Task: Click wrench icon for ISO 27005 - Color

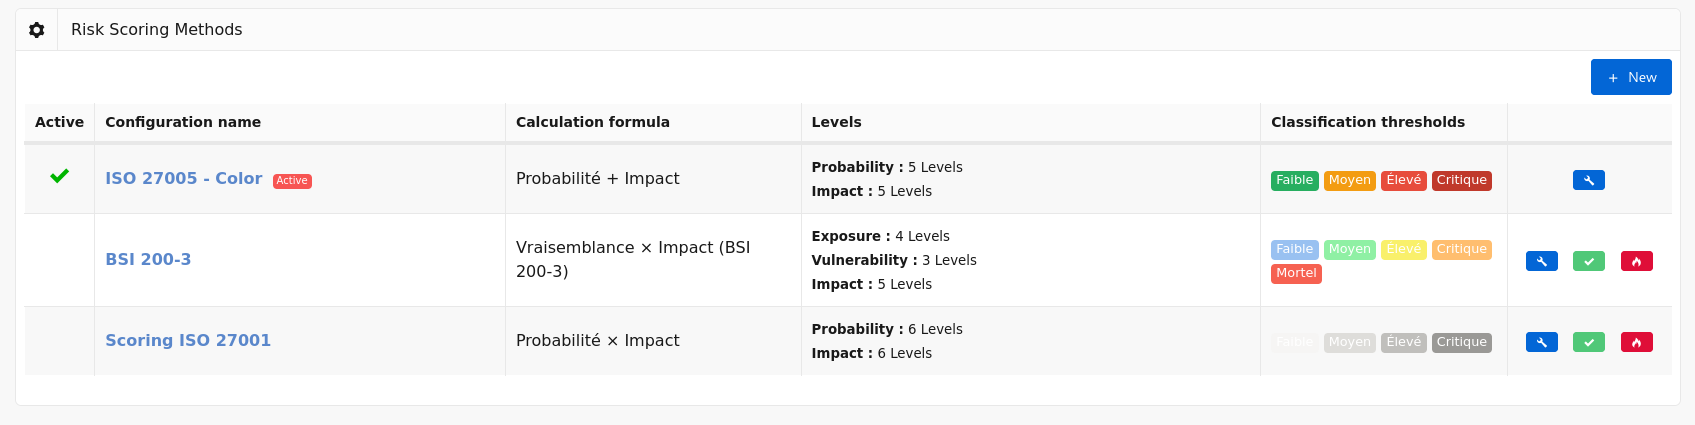Action: click(1588, 180)
